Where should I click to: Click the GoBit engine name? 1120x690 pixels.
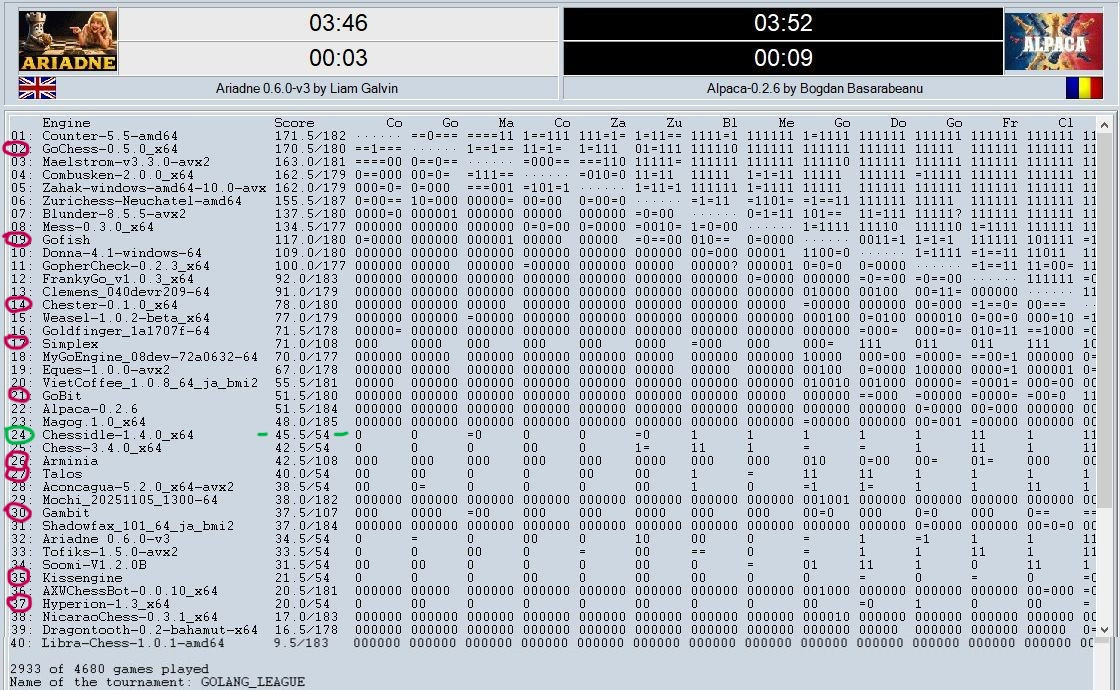(x=62, y=396)
